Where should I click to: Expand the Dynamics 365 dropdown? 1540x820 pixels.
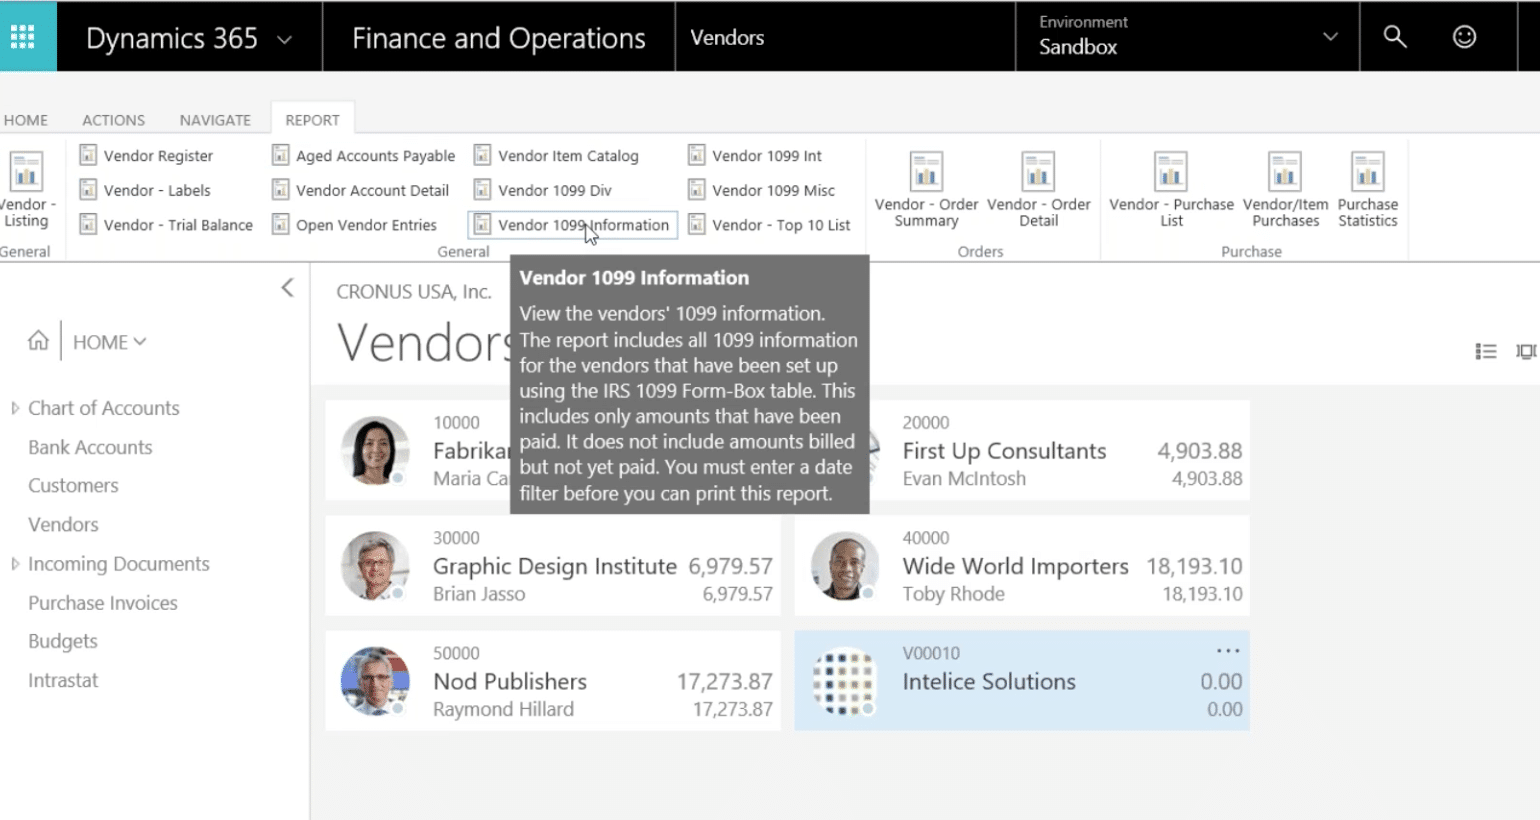click(284, 40)
